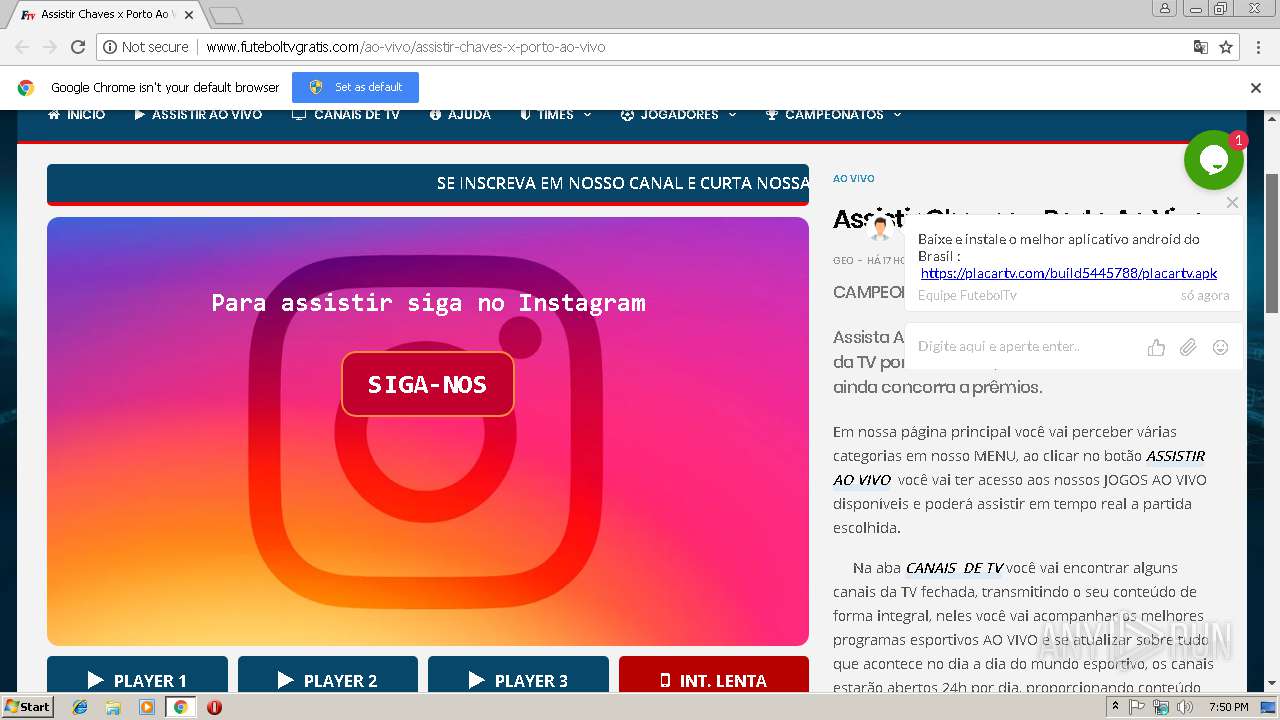The height and width of the screenshot is (720, 1280).
Task: Click the address bar URL
Action: 405,47
